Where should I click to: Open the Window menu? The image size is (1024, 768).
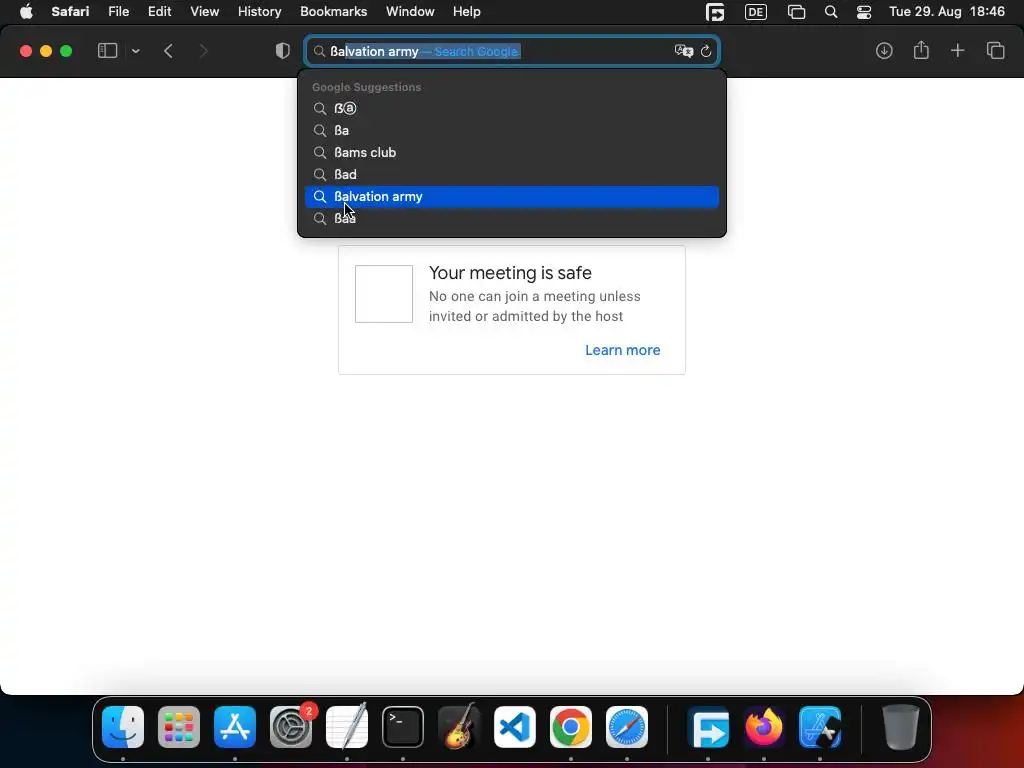(x=410, y=12)
